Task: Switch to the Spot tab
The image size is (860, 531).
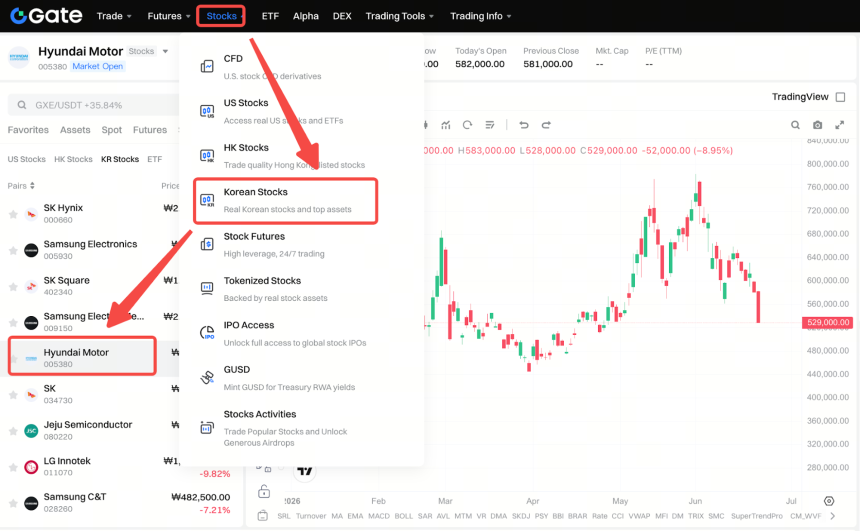Action: (112, 130)
